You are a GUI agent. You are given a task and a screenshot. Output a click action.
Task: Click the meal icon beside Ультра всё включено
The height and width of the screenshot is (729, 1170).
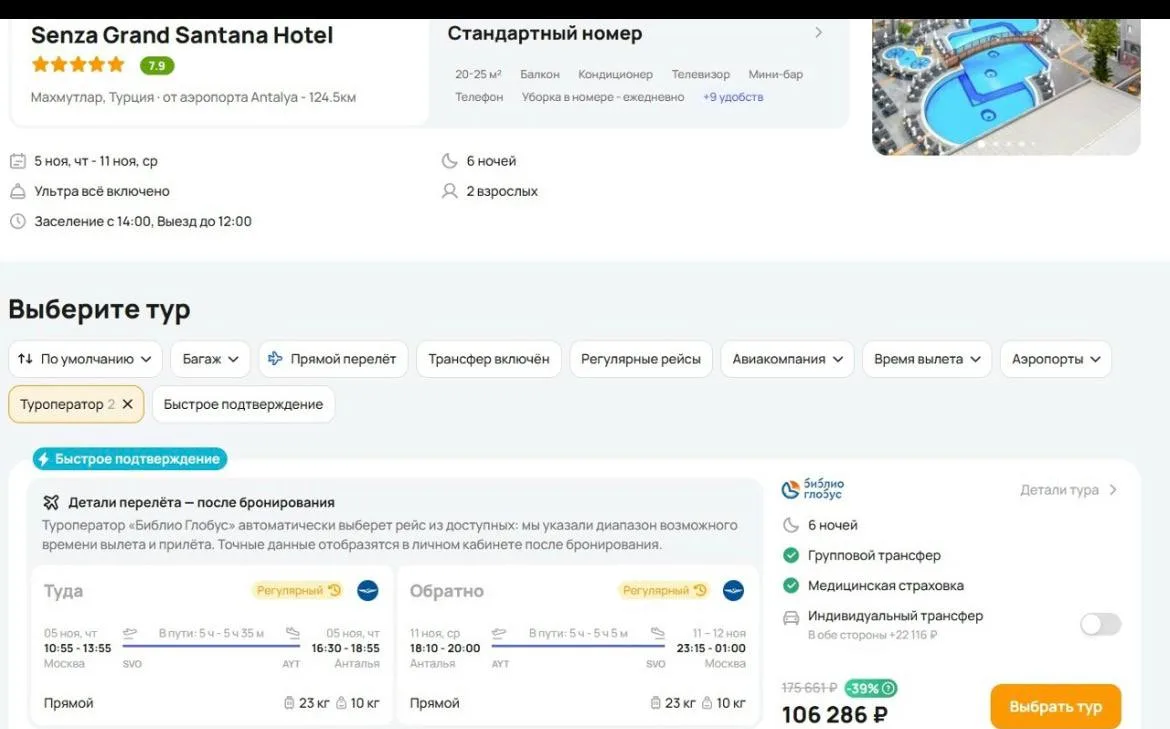coord(18,191)
